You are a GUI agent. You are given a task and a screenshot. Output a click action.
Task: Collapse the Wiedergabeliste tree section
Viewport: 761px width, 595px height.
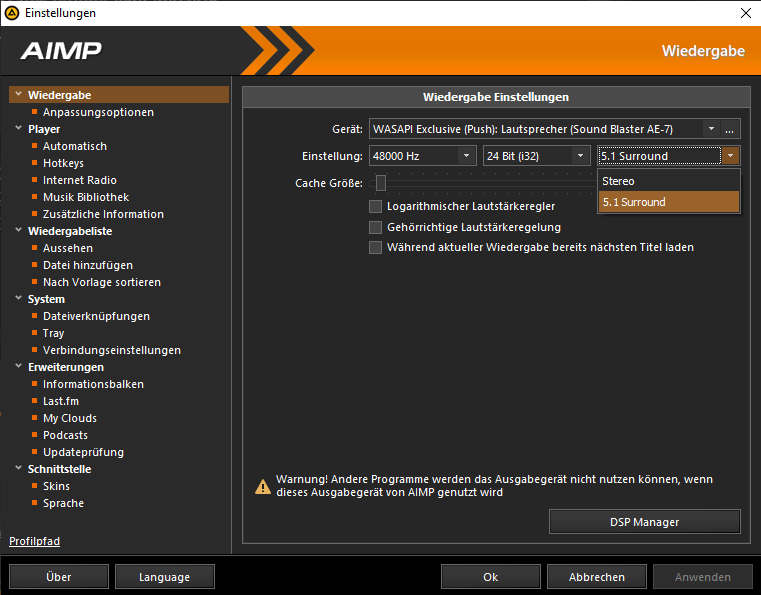click(18, 231)
